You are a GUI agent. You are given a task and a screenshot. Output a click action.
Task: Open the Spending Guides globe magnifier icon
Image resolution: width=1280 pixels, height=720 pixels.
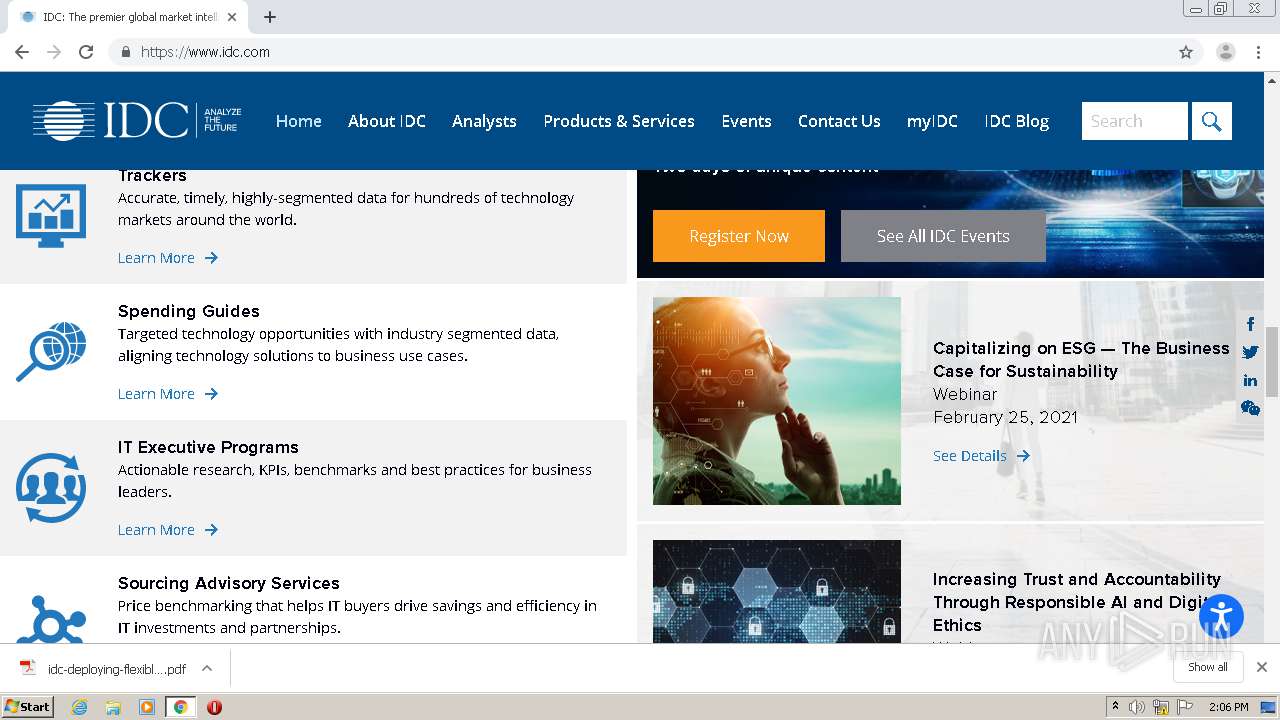pyautogui.click(x=51, y=351)
